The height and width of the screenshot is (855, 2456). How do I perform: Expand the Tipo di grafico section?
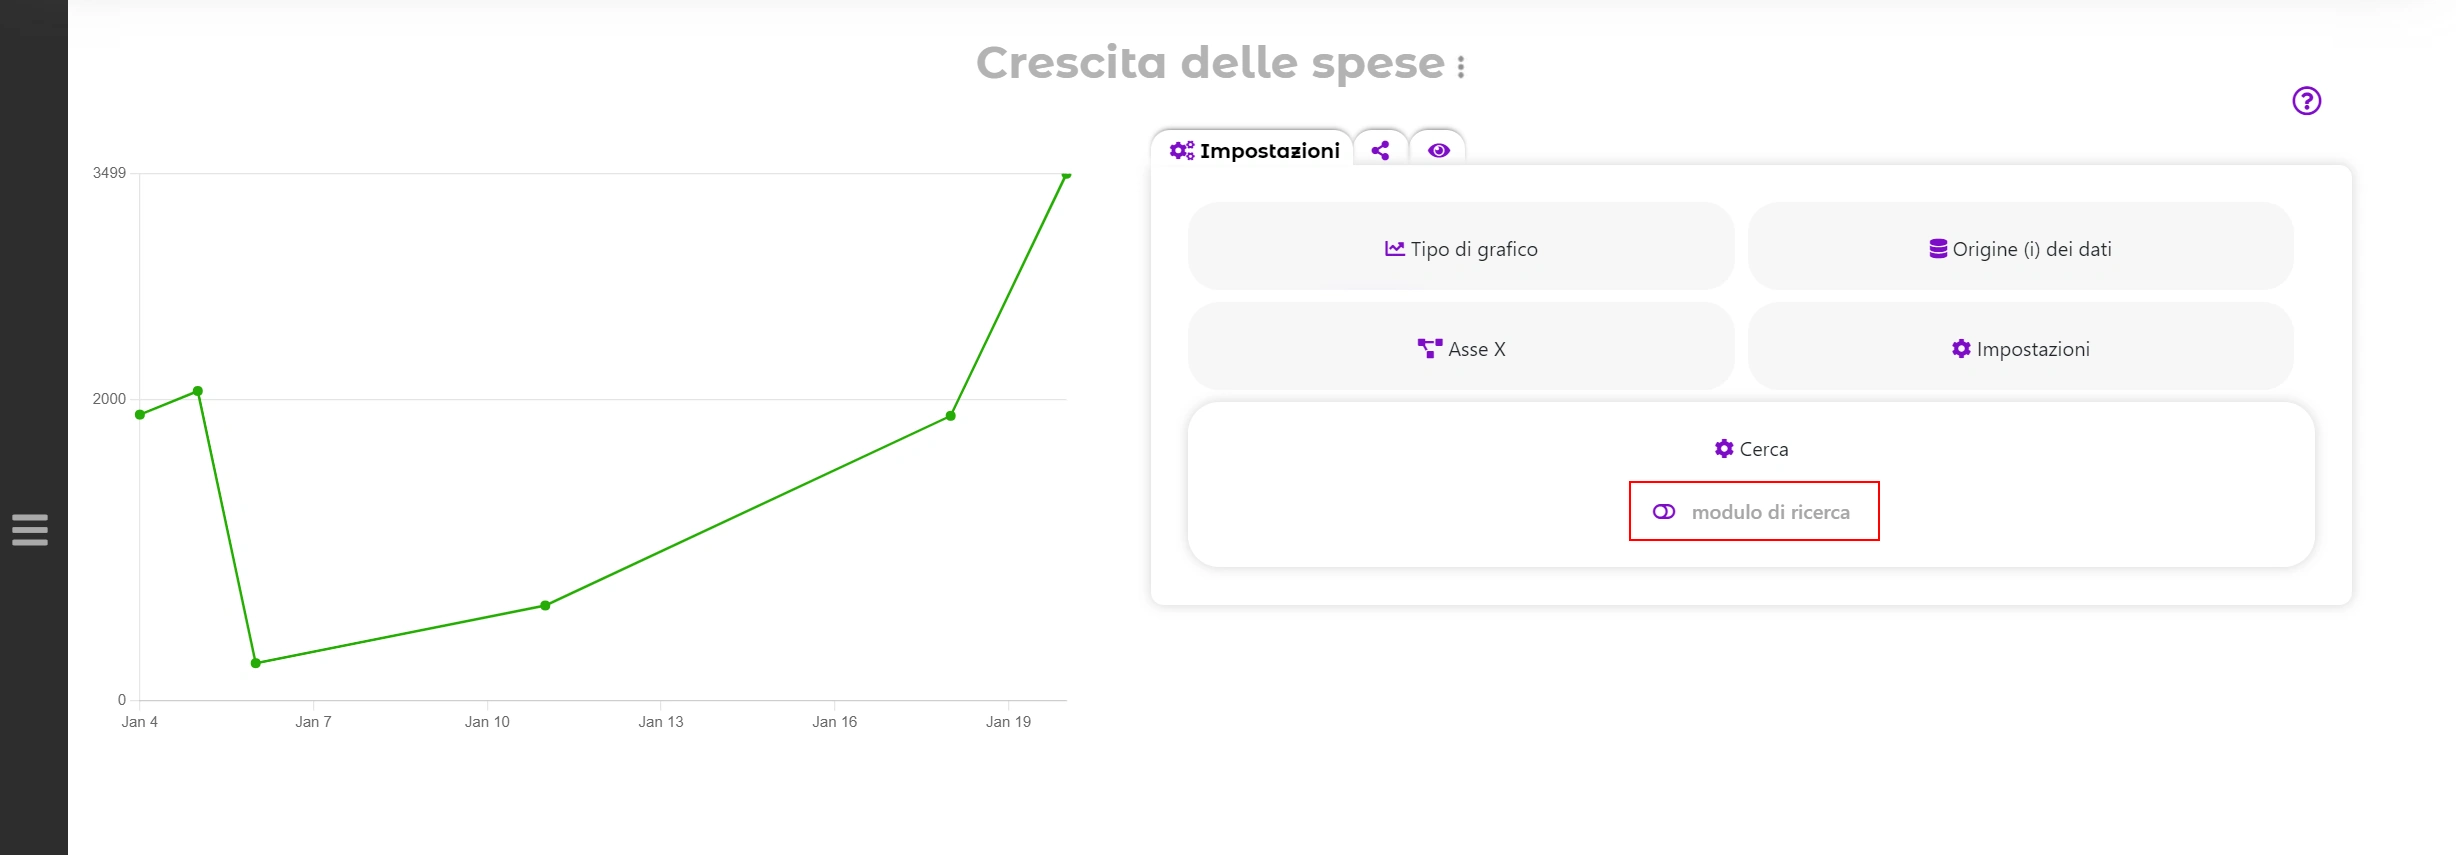coord(1460,247)
